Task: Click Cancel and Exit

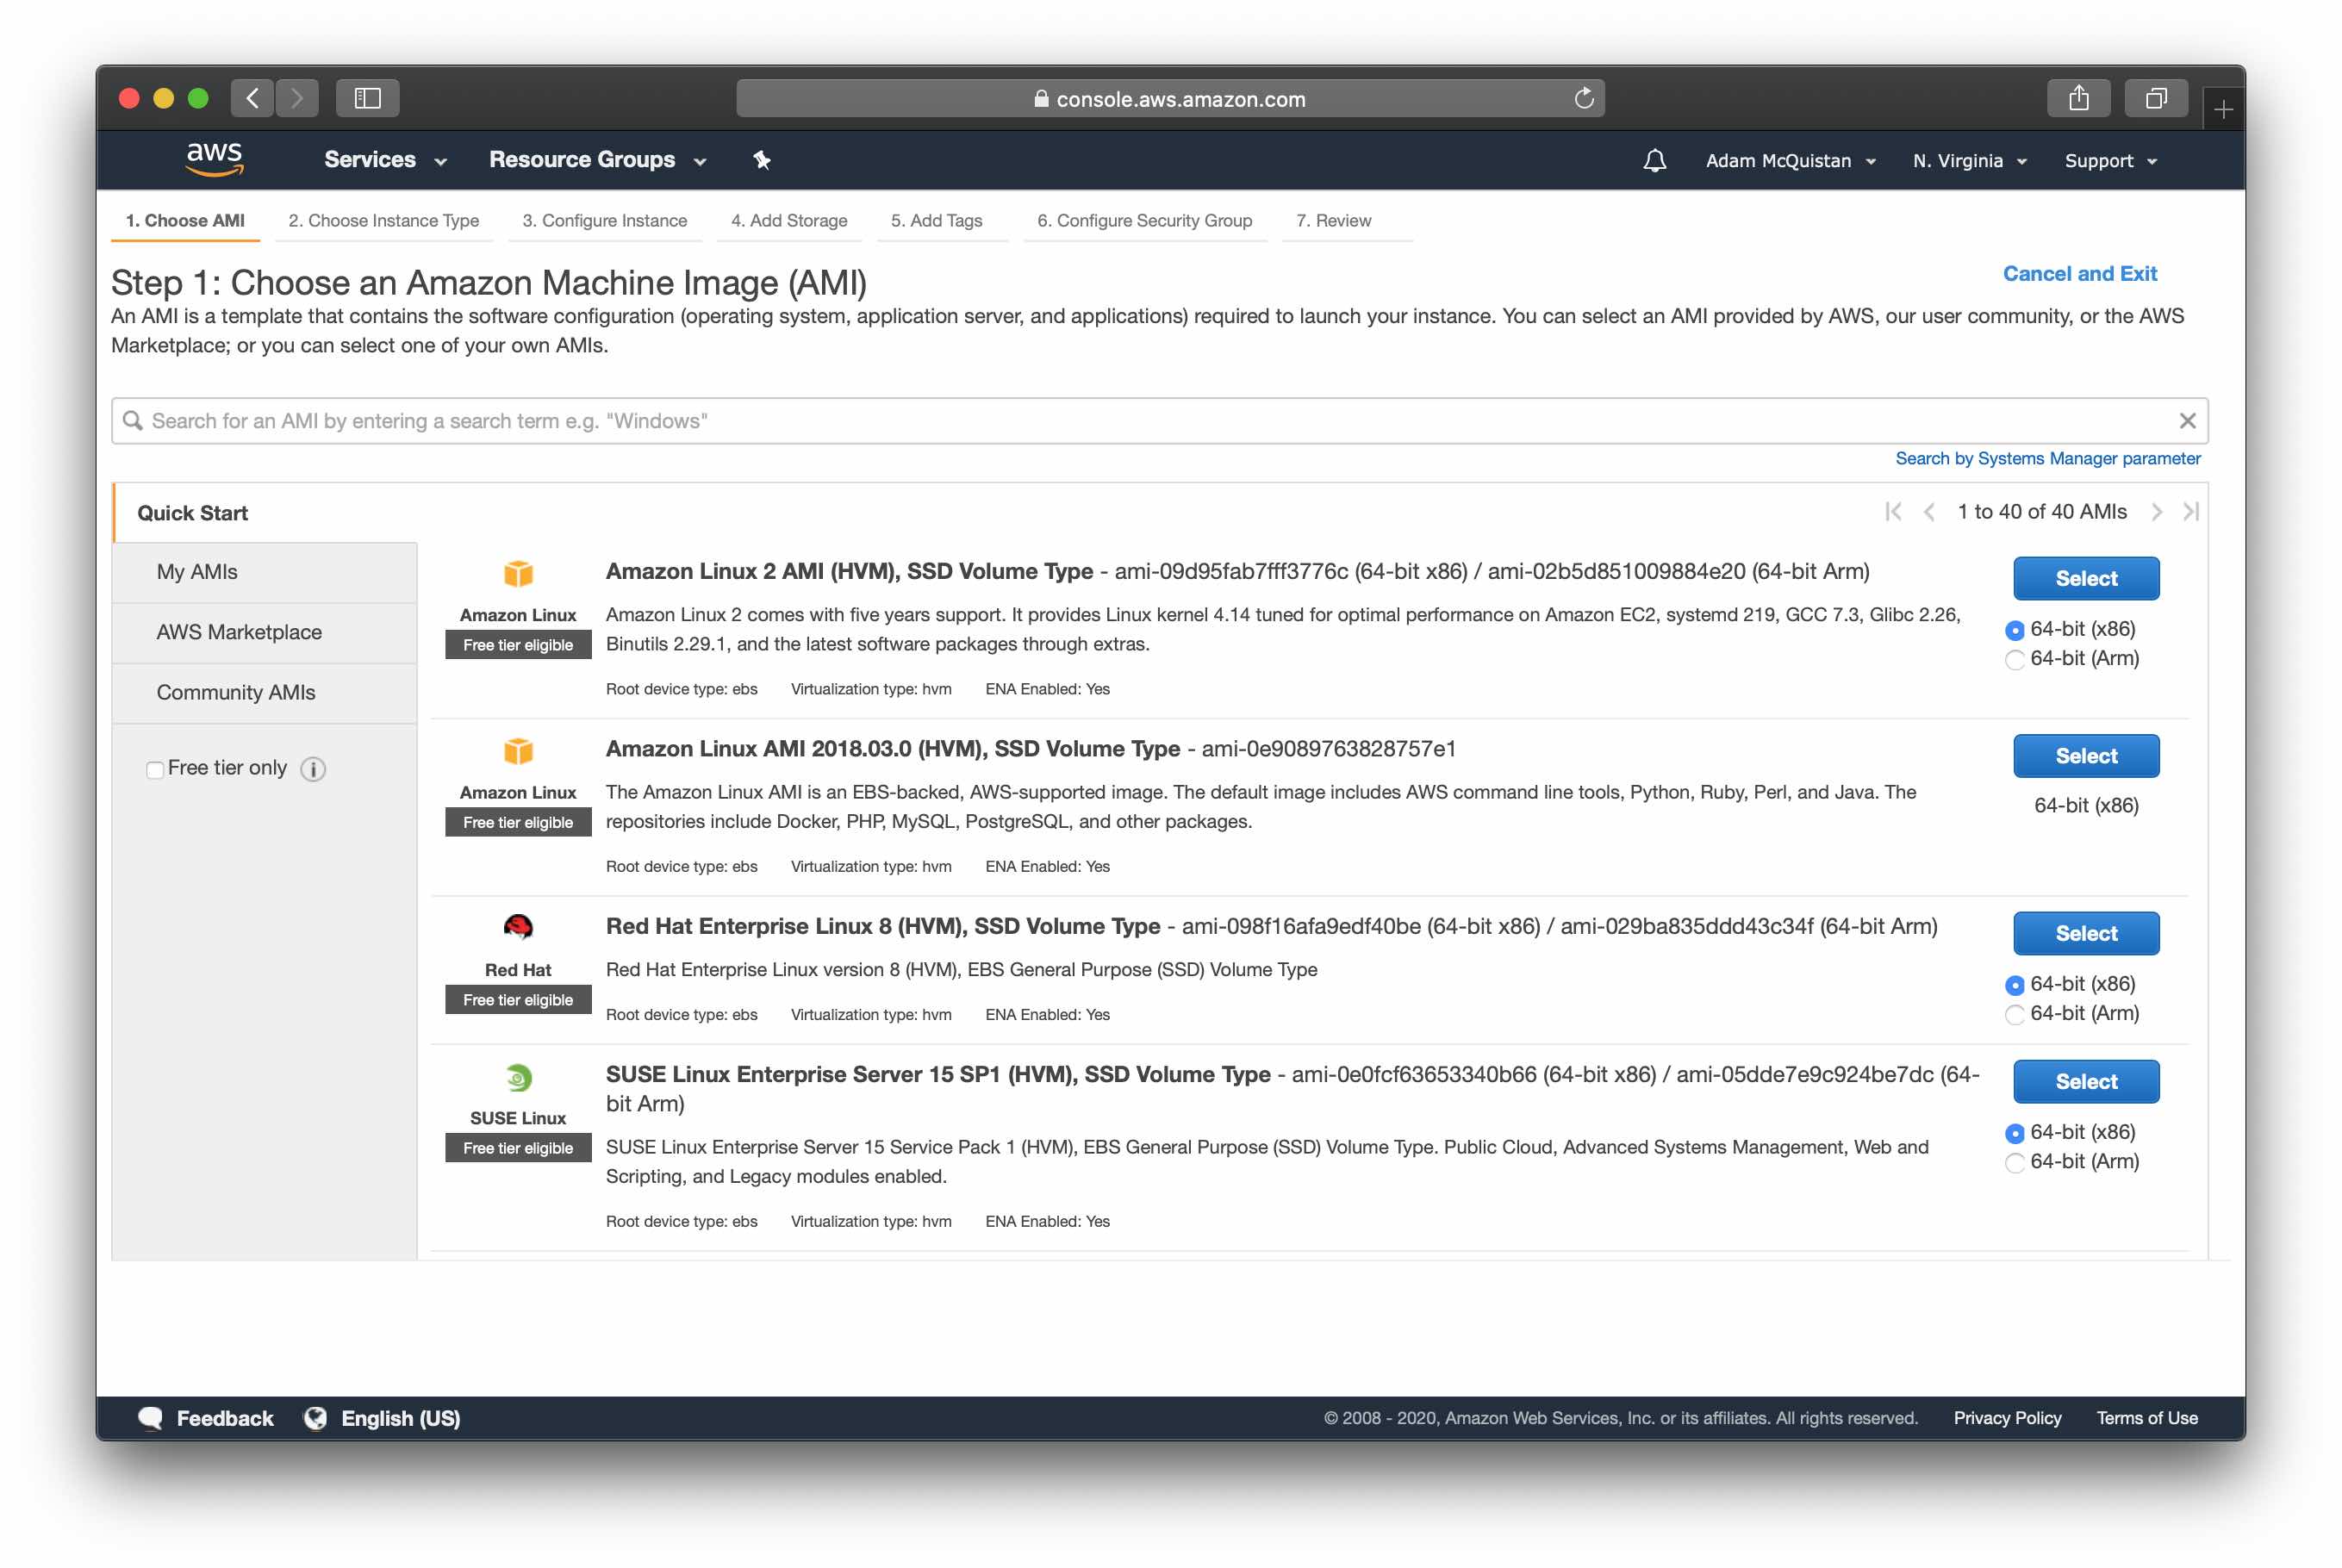Action: pyautogui.click(x=2080, y=273)
